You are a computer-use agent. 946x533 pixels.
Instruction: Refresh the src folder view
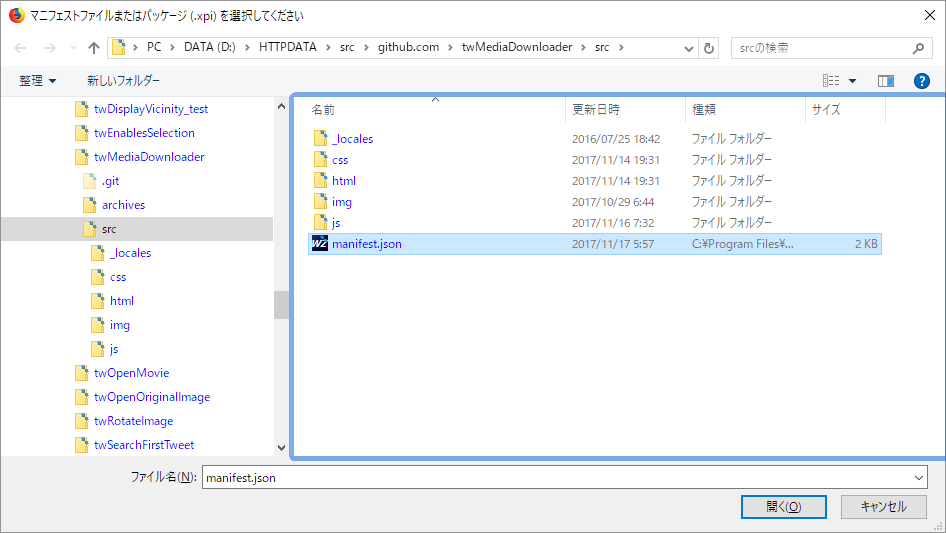(709, 48)
